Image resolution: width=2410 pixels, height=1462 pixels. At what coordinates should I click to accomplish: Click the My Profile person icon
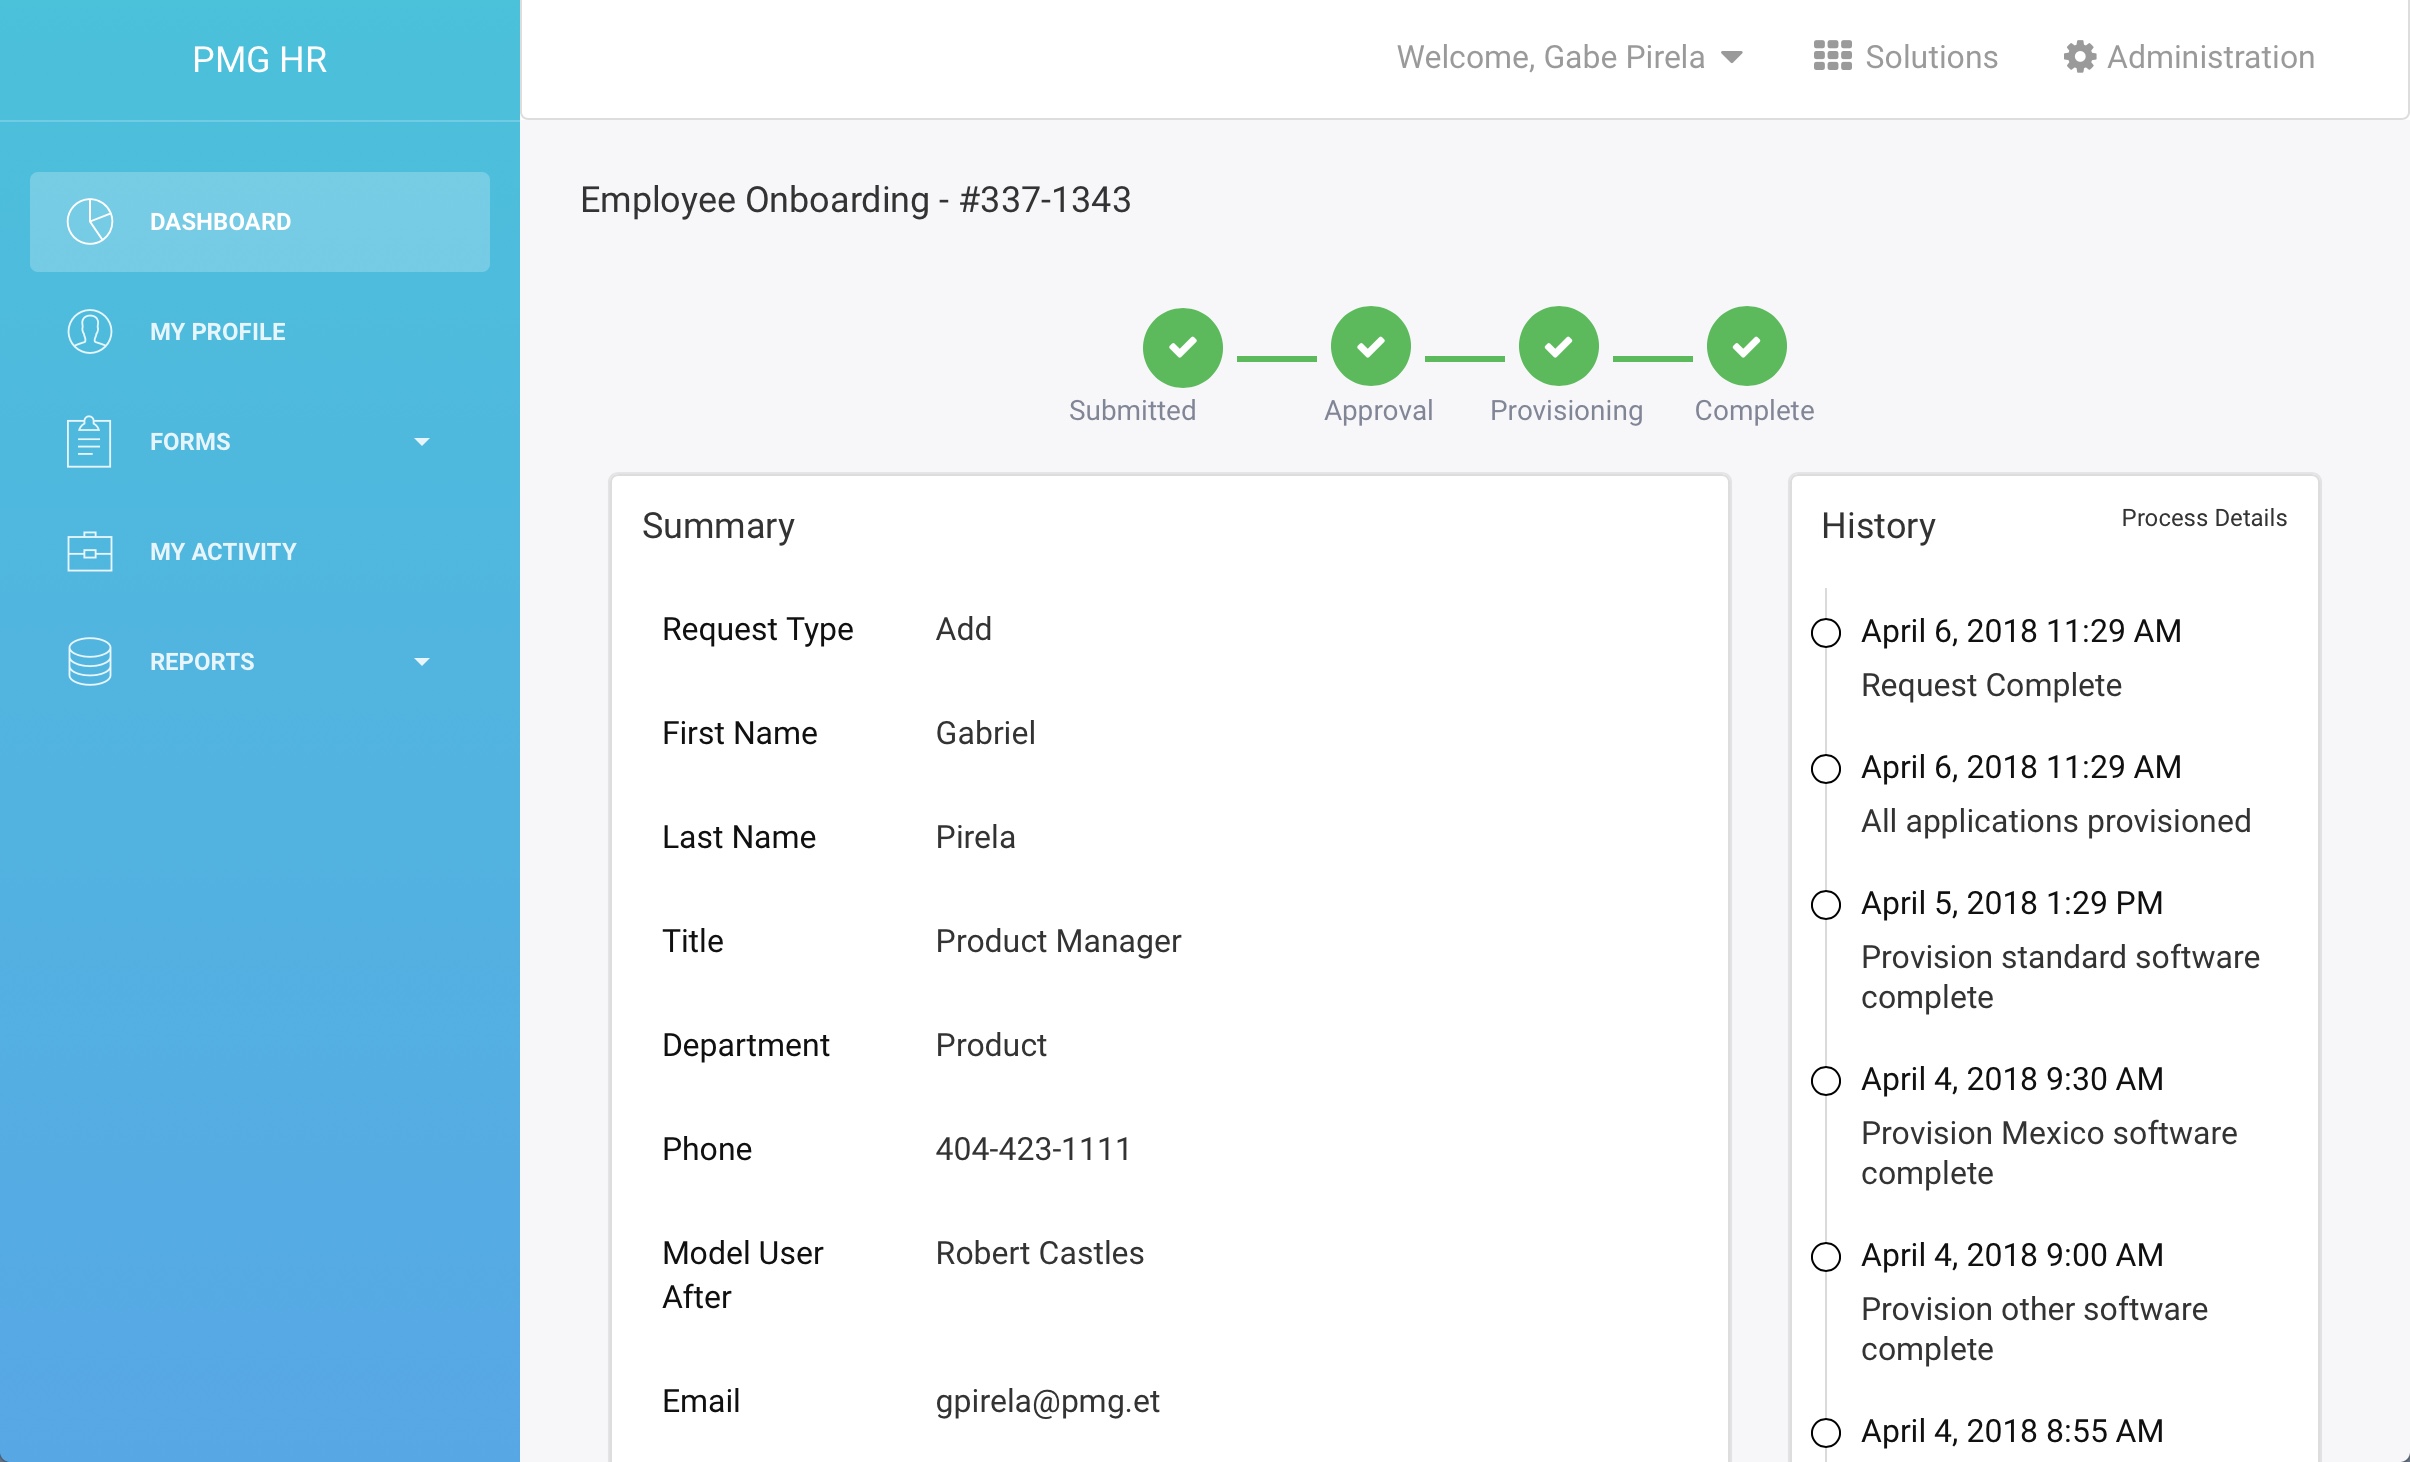tap(90, 331)
